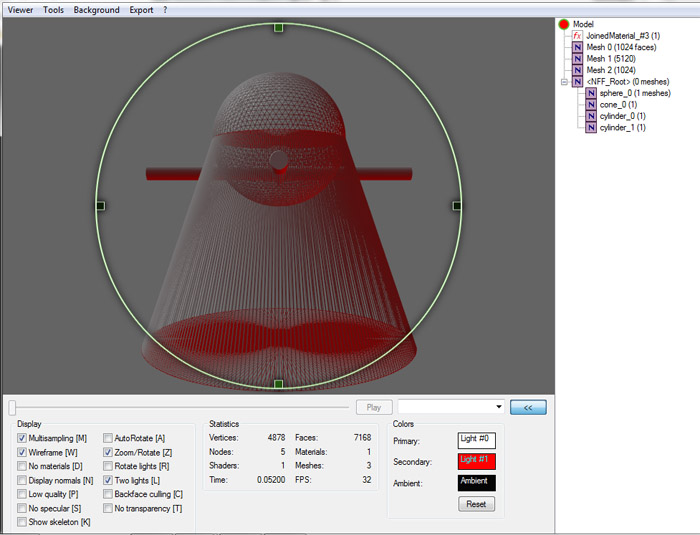Click the Primary Light #0 color swatch
Screen dimensions: 700x535
[476, 441]
